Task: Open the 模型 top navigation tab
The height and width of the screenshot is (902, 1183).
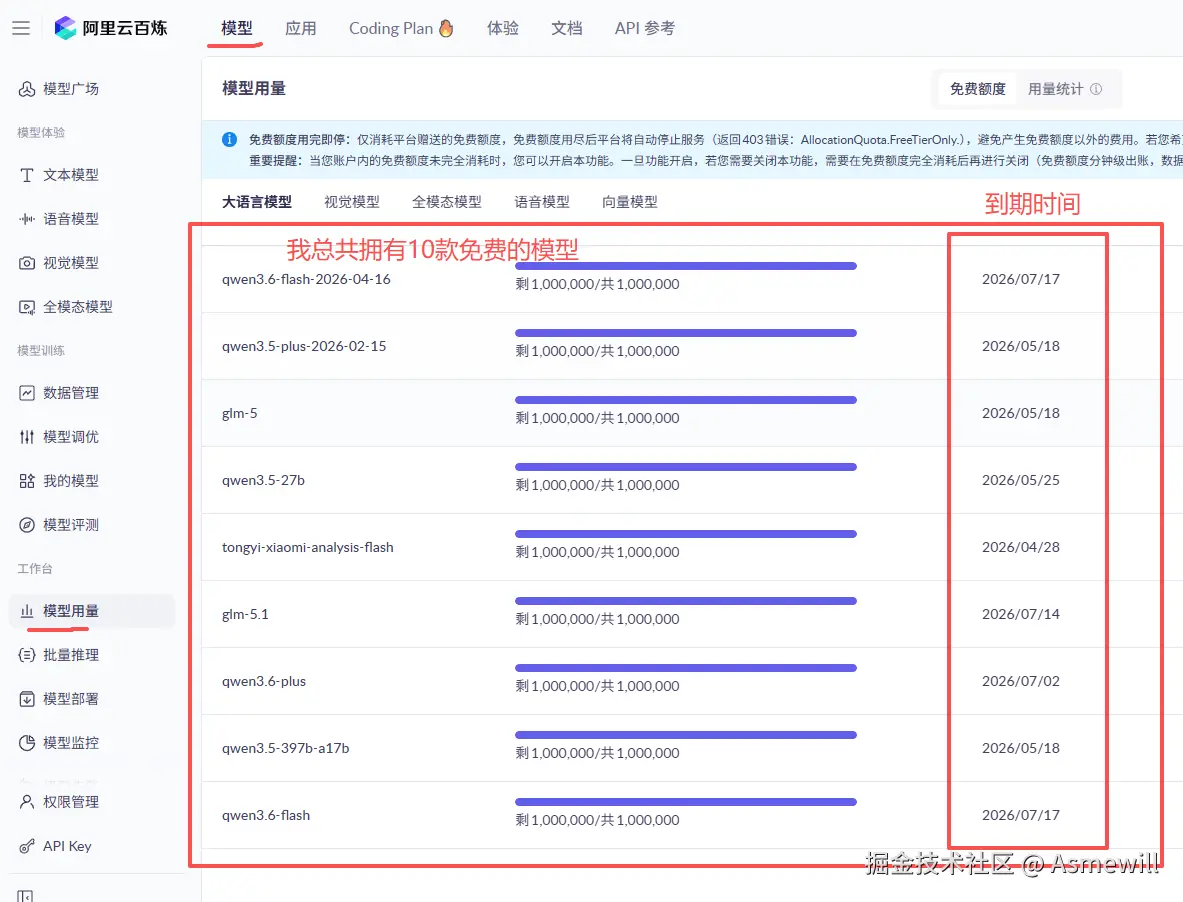Action: coord(236,28)
